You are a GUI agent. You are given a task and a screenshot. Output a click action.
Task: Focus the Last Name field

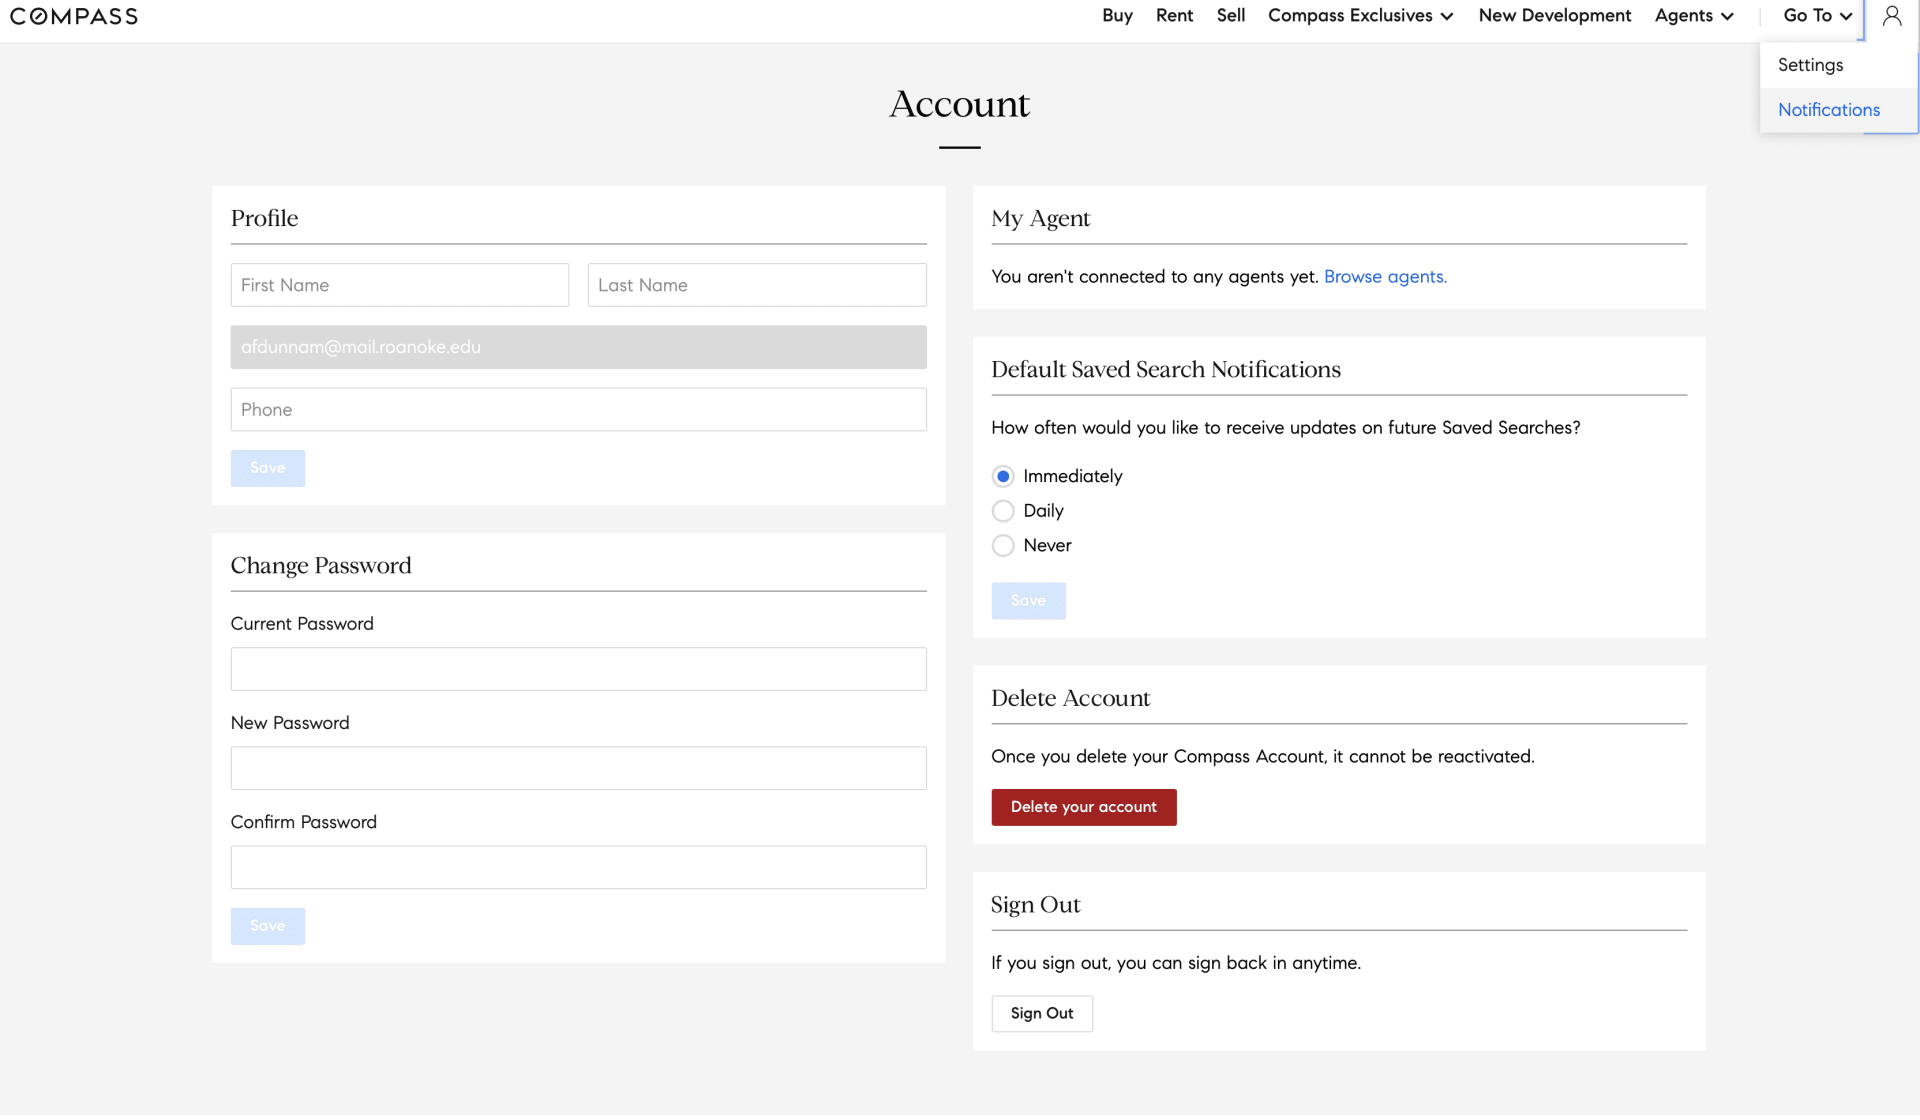pyautogui.click(x=756, y=286)
